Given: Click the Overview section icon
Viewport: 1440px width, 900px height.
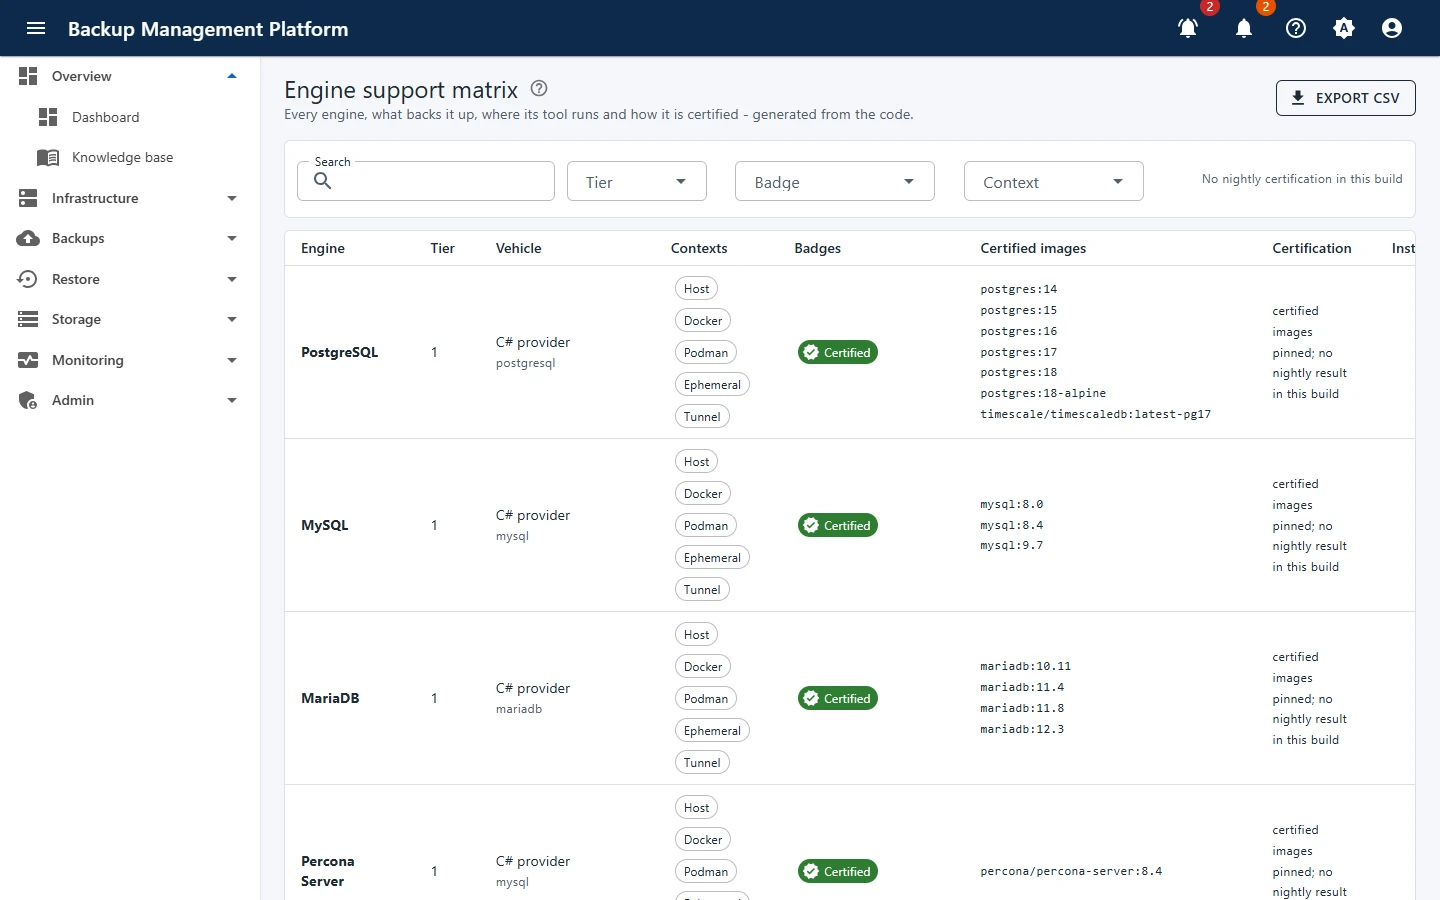Looking at the screenshot, I should coord(28,76).
